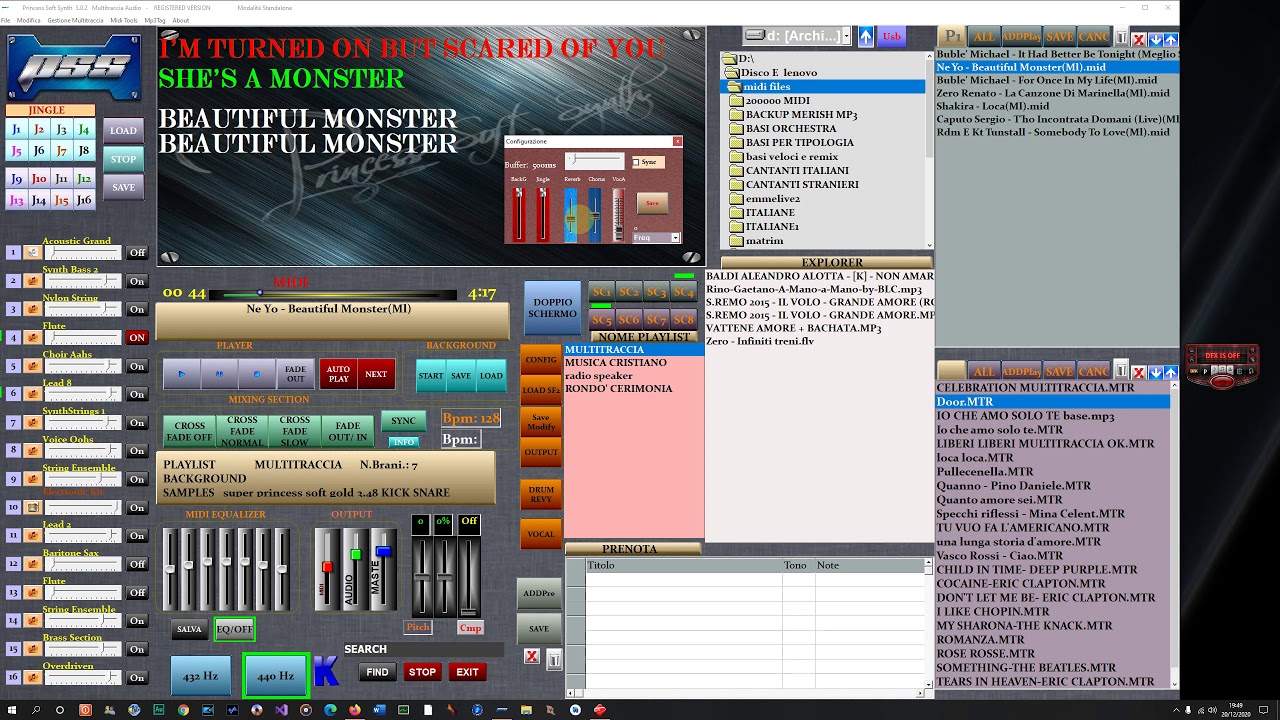Click the LOAD SF2 button
This screenshot has width=1280, height=720.
tap(541, 390)
